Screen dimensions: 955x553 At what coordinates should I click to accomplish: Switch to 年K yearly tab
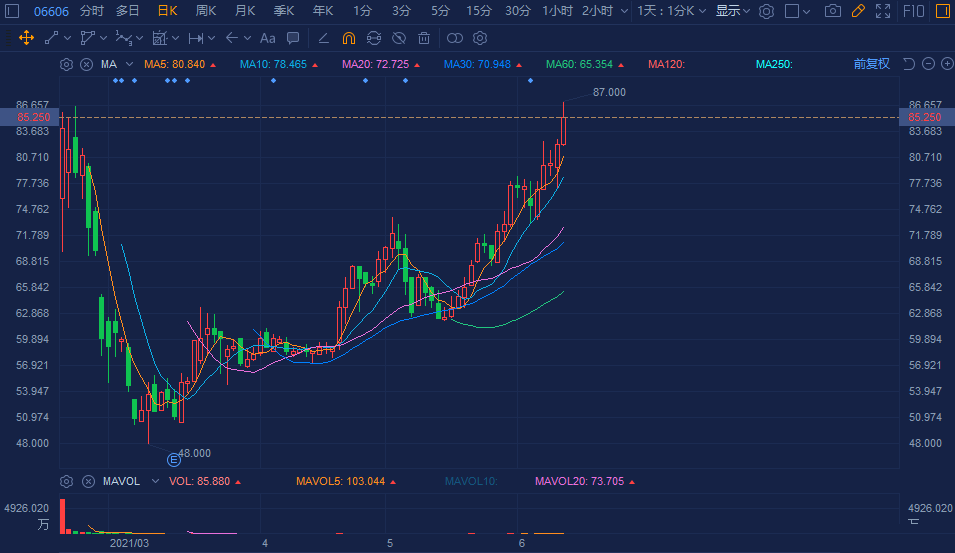(323, 11)
